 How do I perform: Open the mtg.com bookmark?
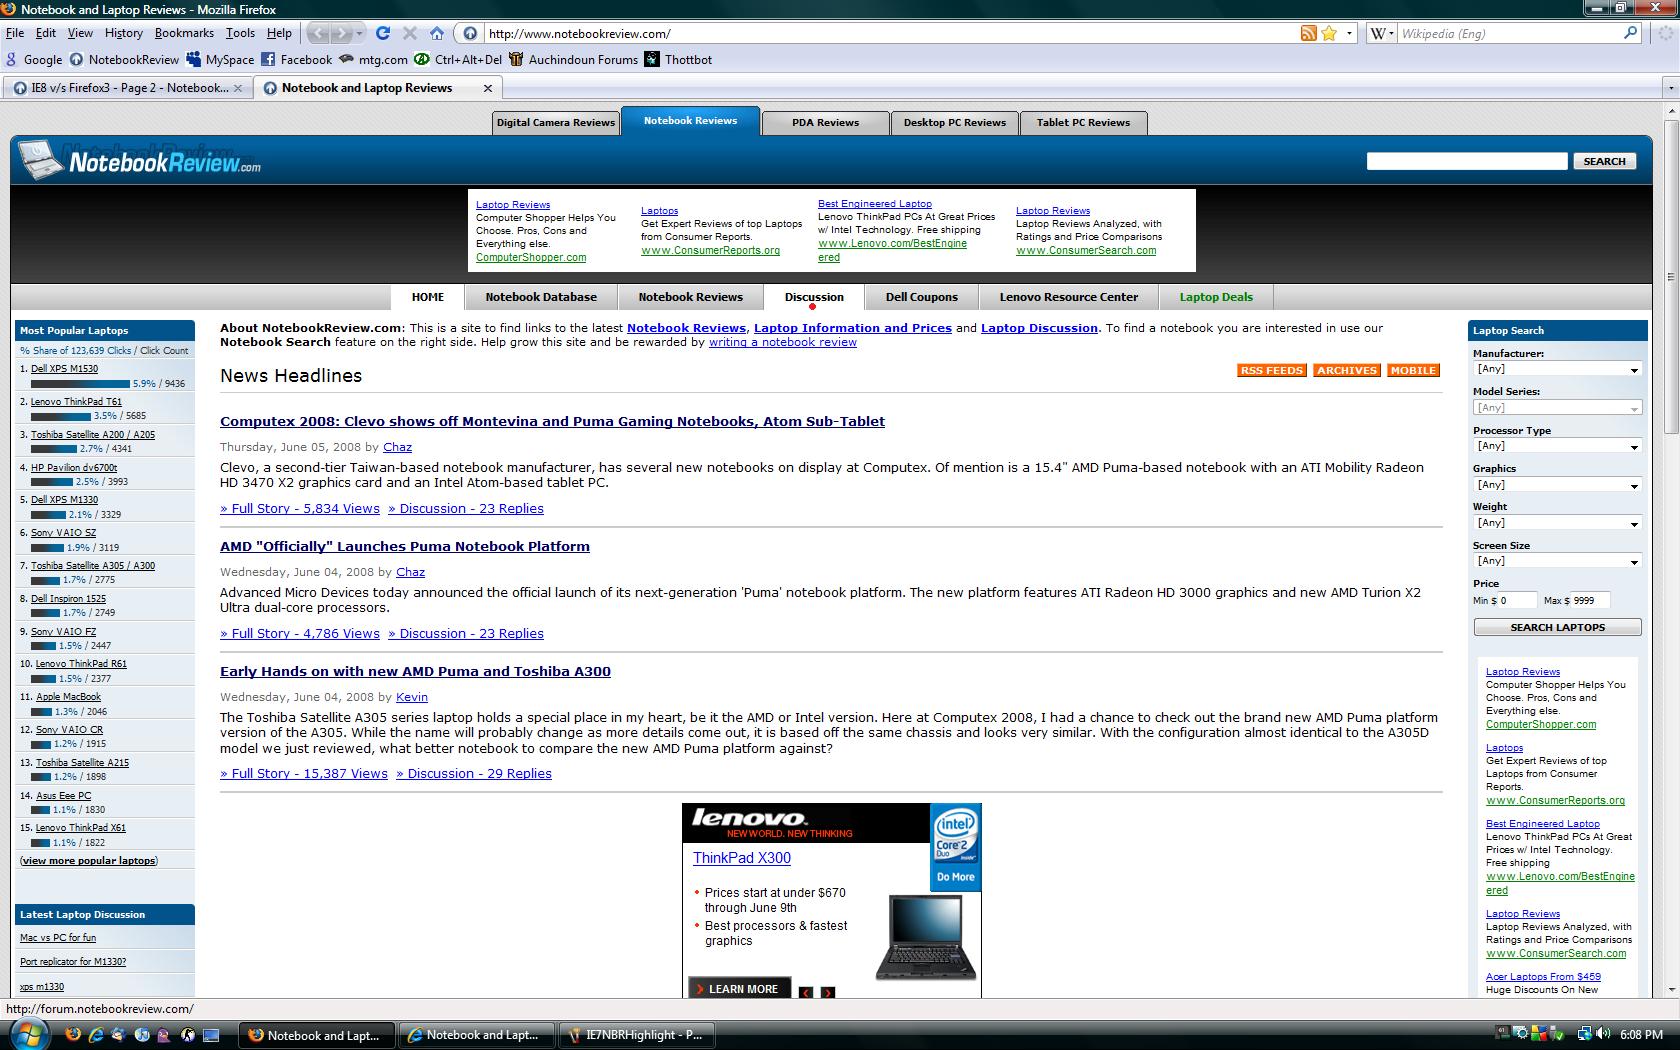point(373,60)
